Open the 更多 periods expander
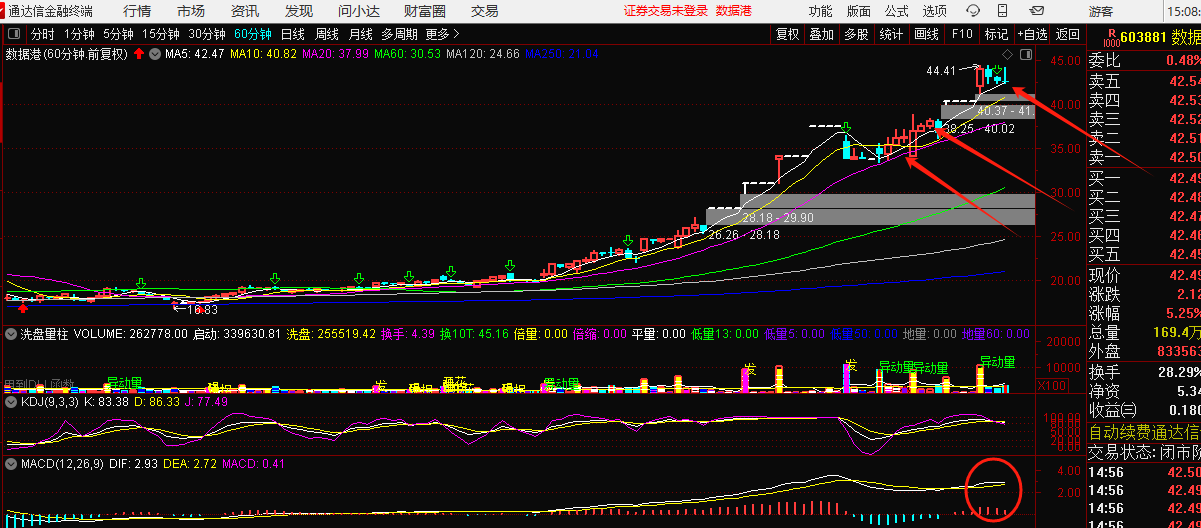The height and width of the screenshot is (528, 1201). click(443, 34)
